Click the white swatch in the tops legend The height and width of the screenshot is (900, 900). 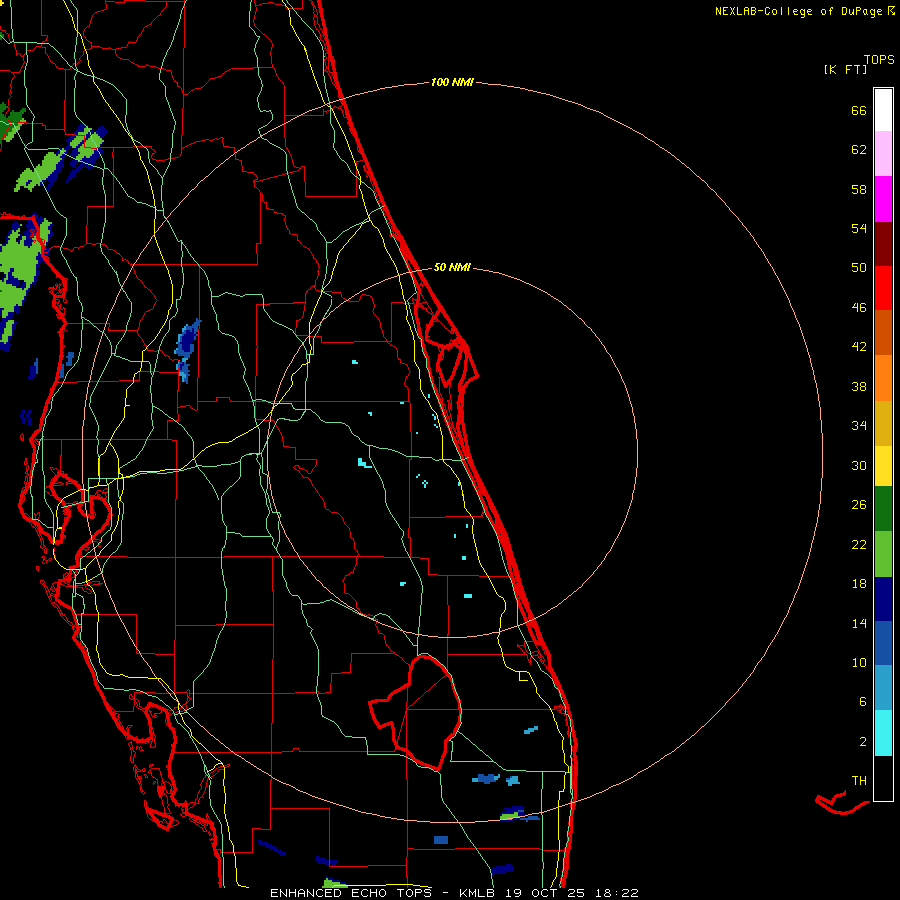click(x=883, y=110)
